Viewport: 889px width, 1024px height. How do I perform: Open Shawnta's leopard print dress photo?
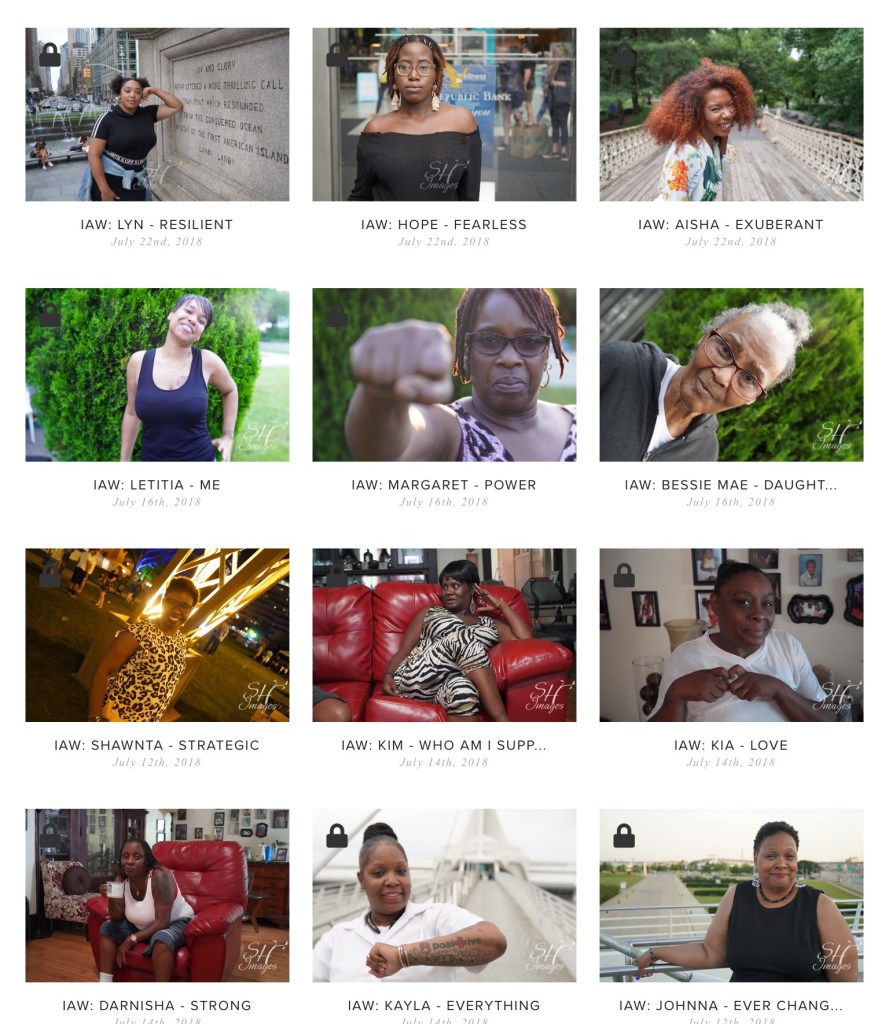[157, 635]
